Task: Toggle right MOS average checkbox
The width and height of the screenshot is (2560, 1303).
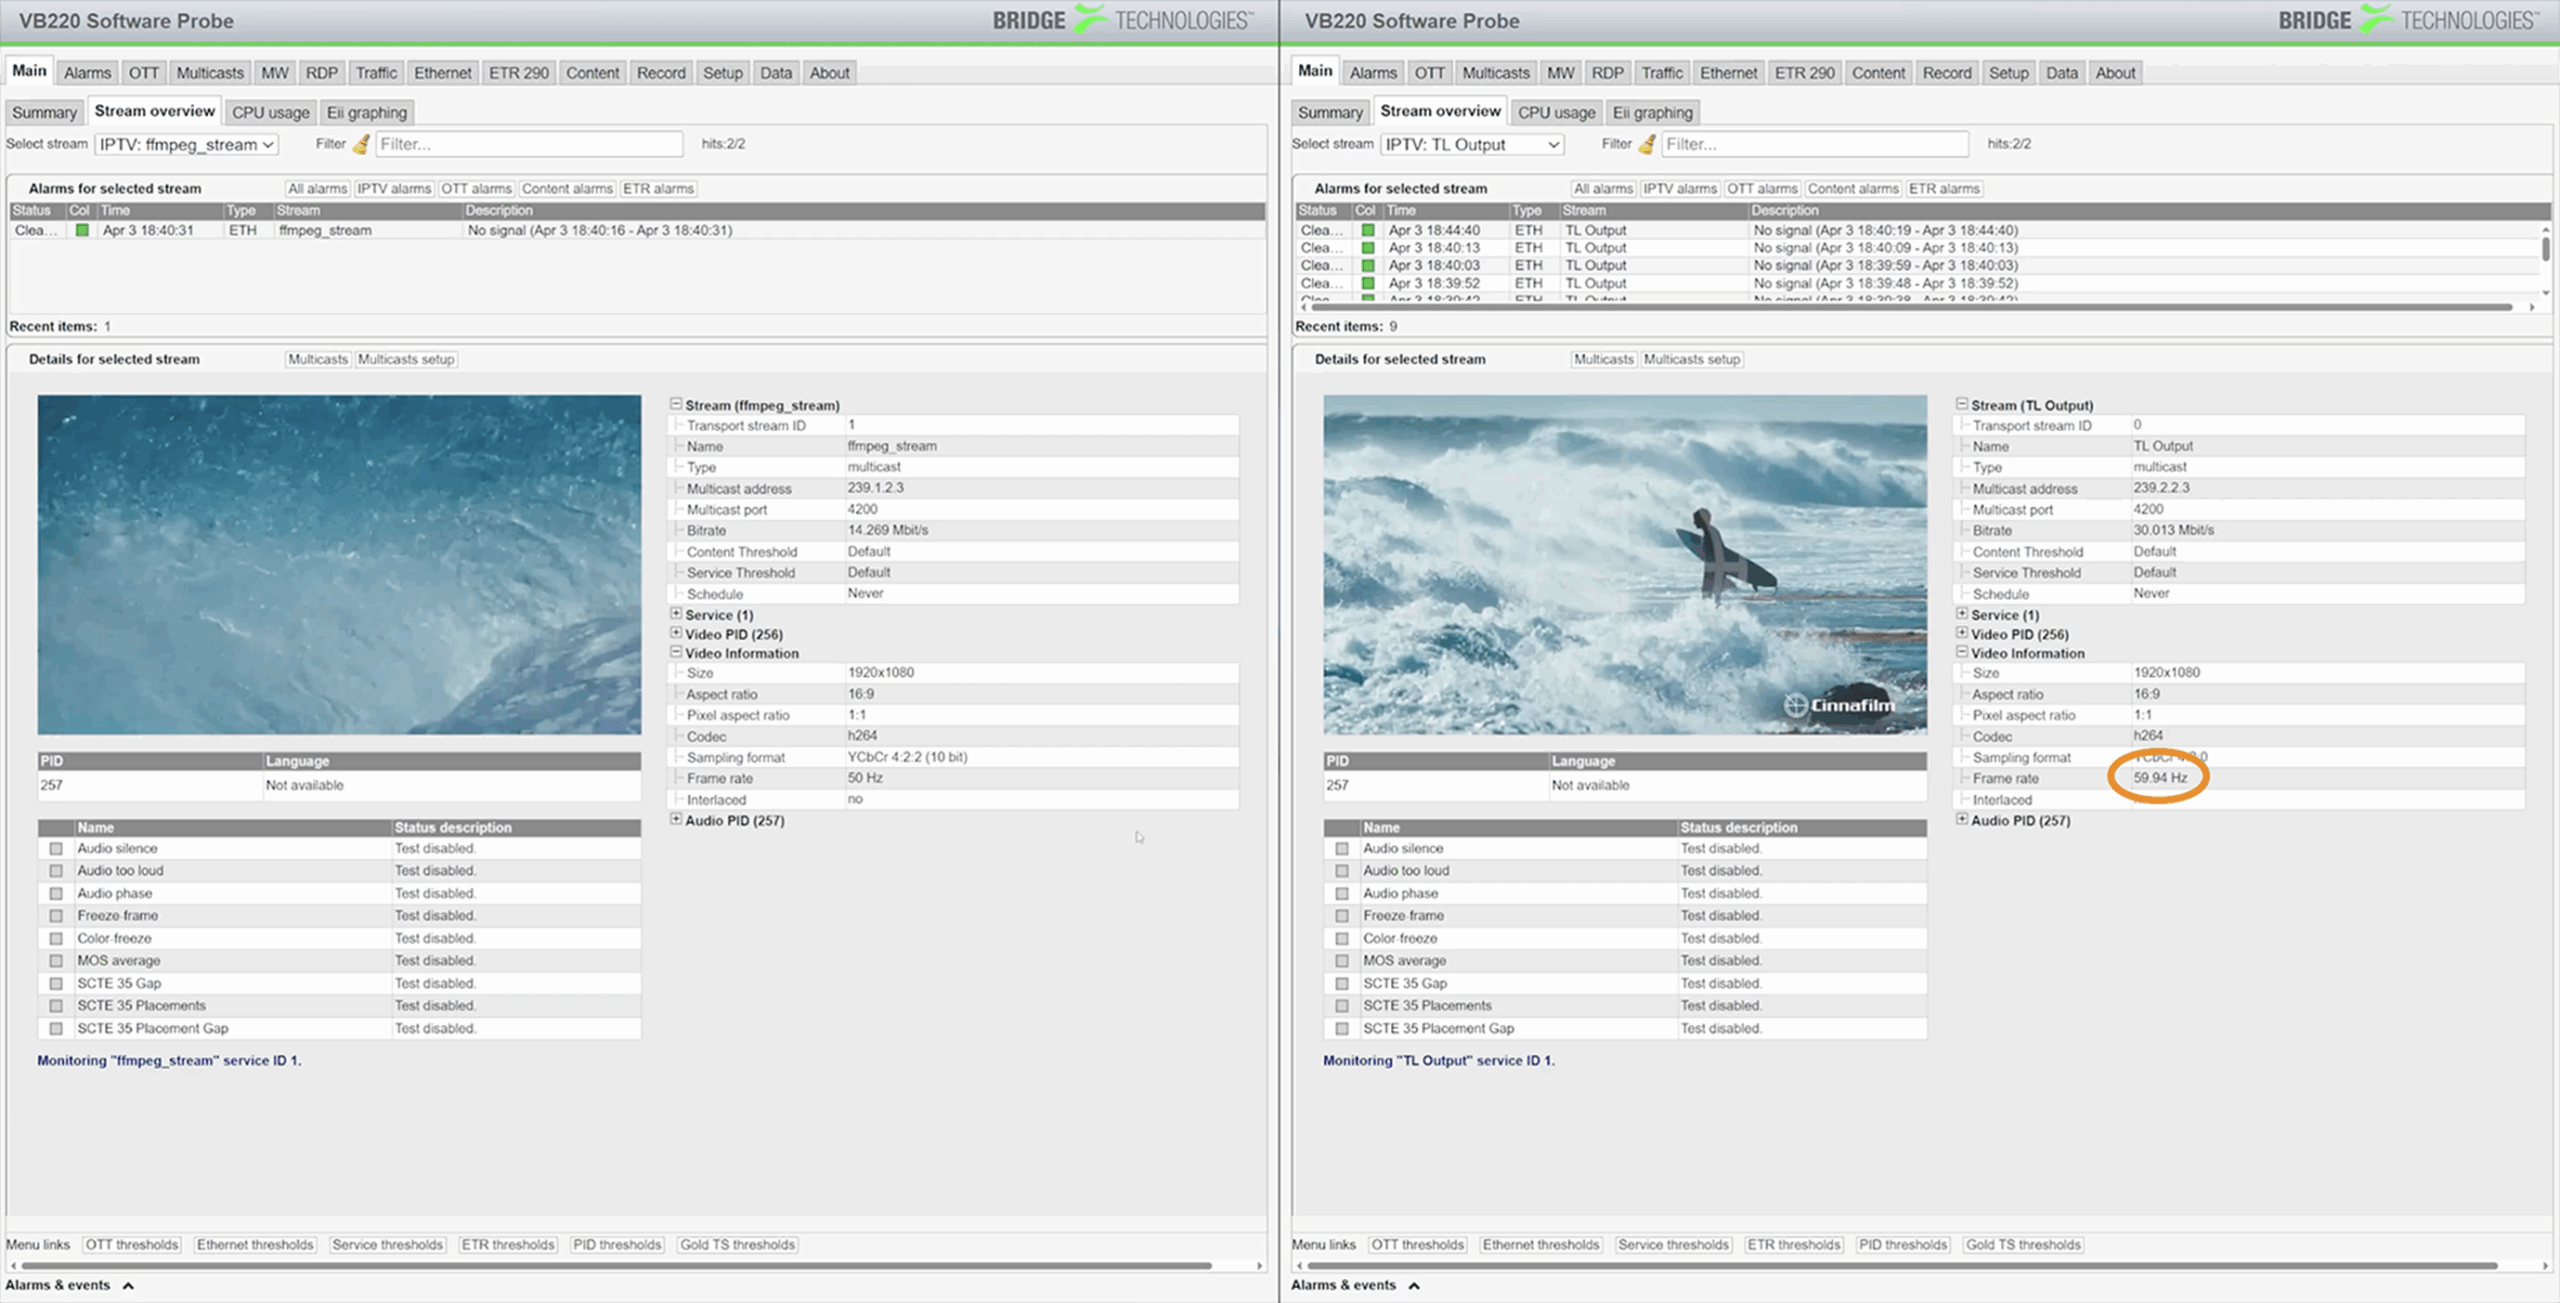Action: 1342,961
